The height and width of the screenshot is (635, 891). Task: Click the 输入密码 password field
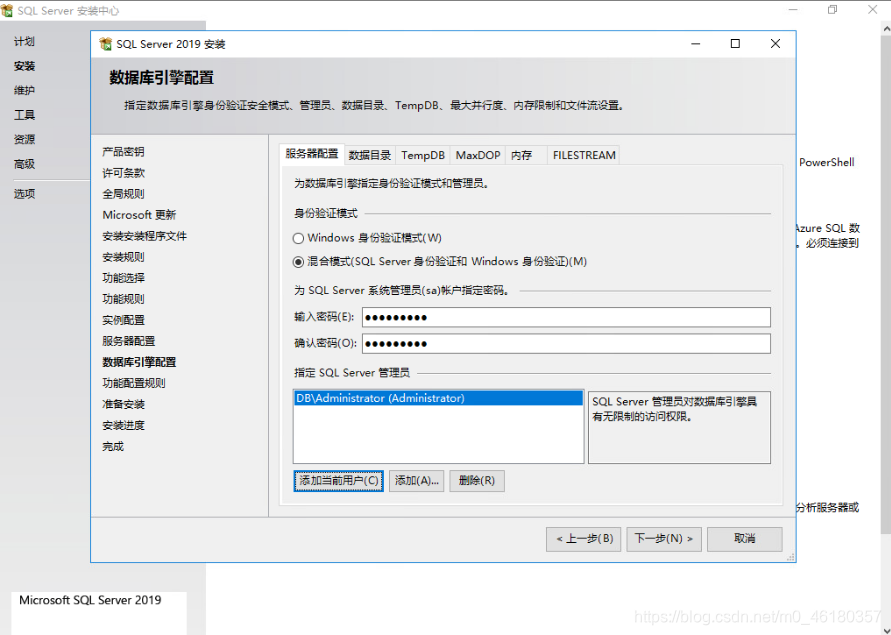tap(566, 317)
